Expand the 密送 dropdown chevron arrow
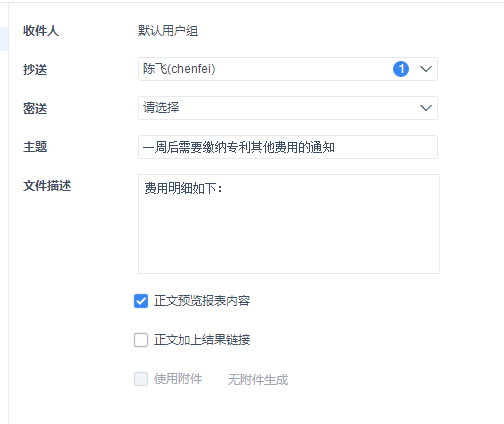504x424 pixels. [x=426, y=108]
